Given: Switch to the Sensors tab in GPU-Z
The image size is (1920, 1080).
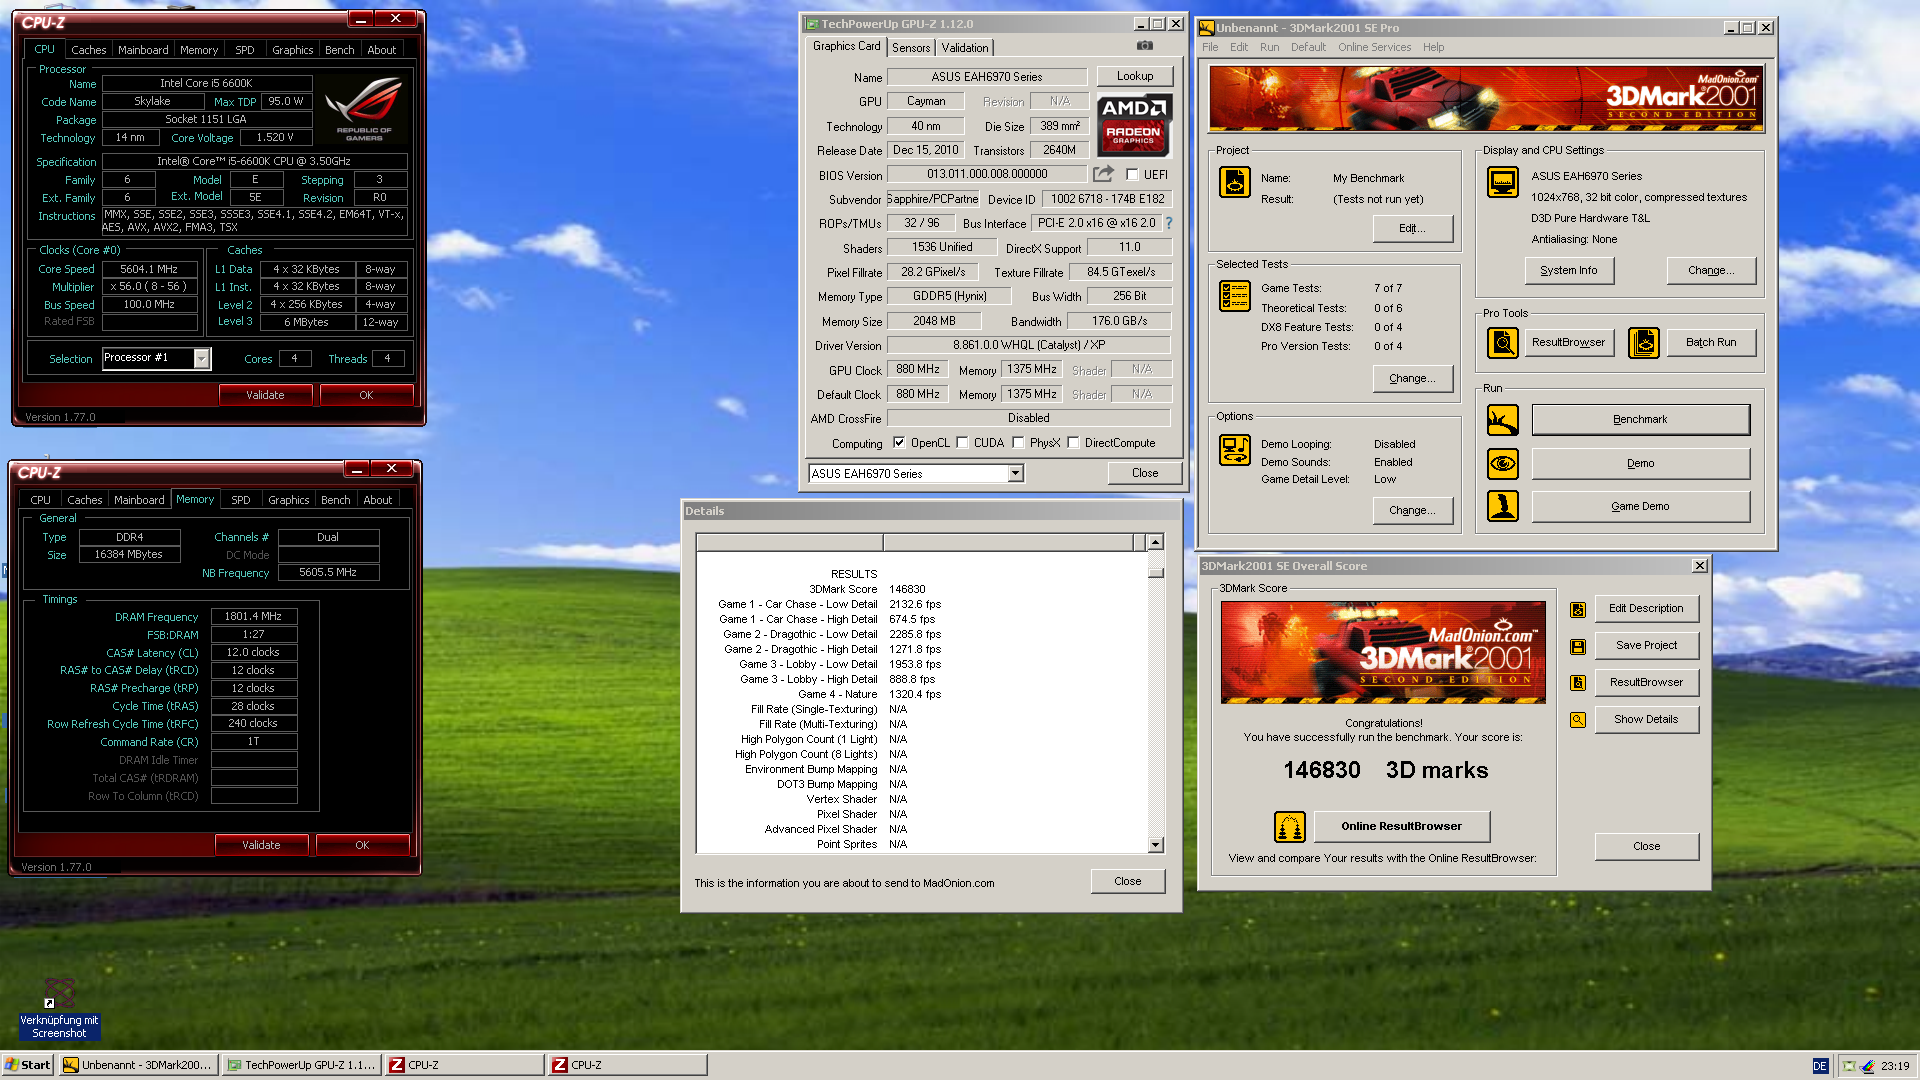Looking at the screenshot, I should coord(911,48).
